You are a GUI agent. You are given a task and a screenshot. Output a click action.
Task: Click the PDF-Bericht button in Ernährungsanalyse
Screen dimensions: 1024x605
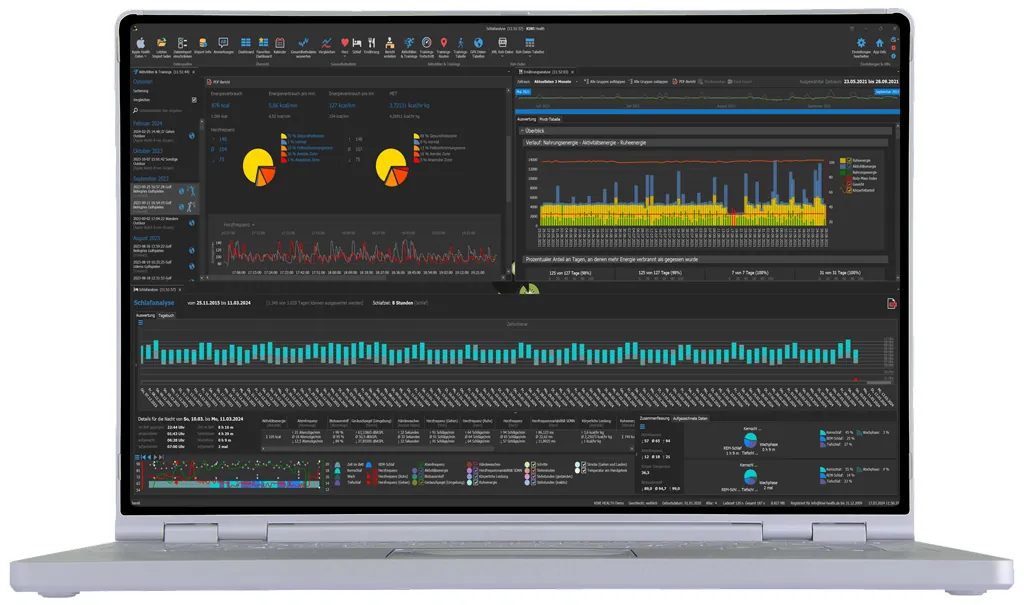[687, 80]
